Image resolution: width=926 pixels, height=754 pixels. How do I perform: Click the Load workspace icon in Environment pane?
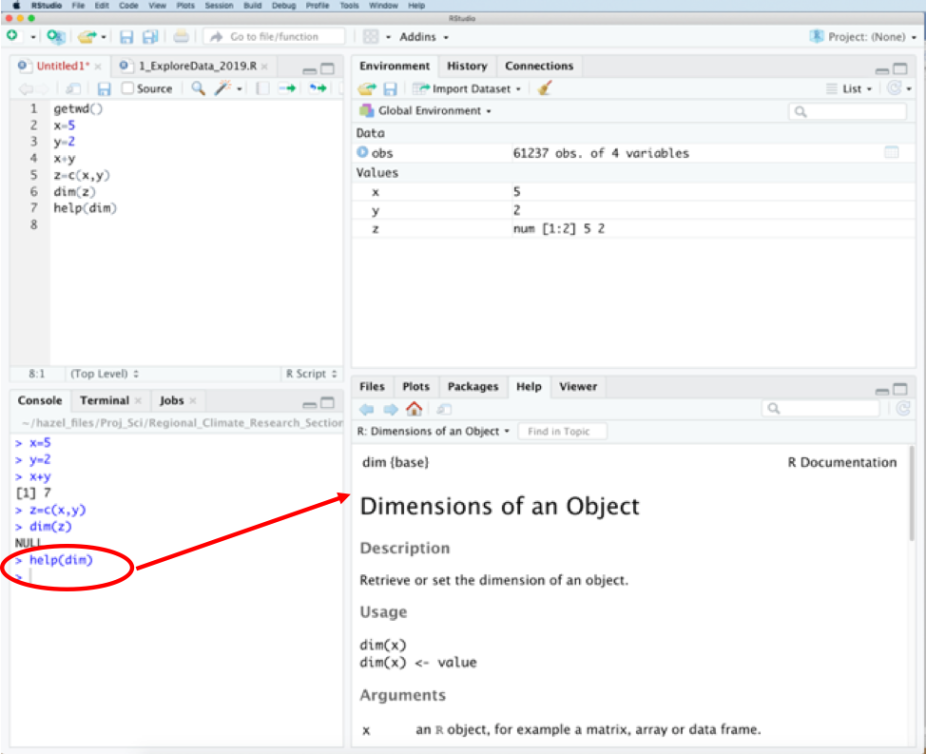(x=367, y=89)
